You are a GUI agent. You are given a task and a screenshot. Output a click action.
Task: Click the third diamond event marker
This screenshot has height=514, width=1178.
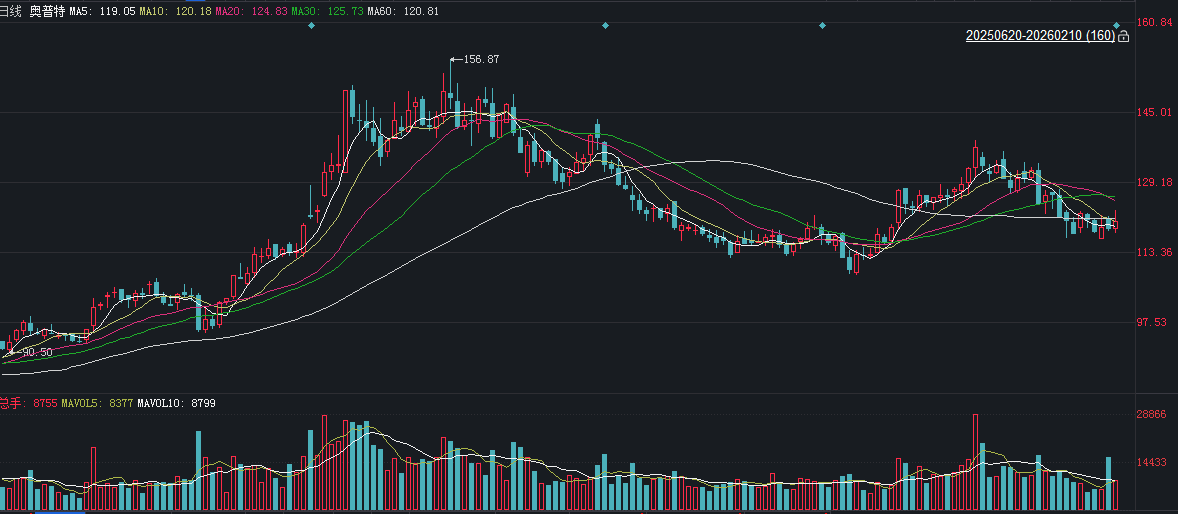pos(822,25)
